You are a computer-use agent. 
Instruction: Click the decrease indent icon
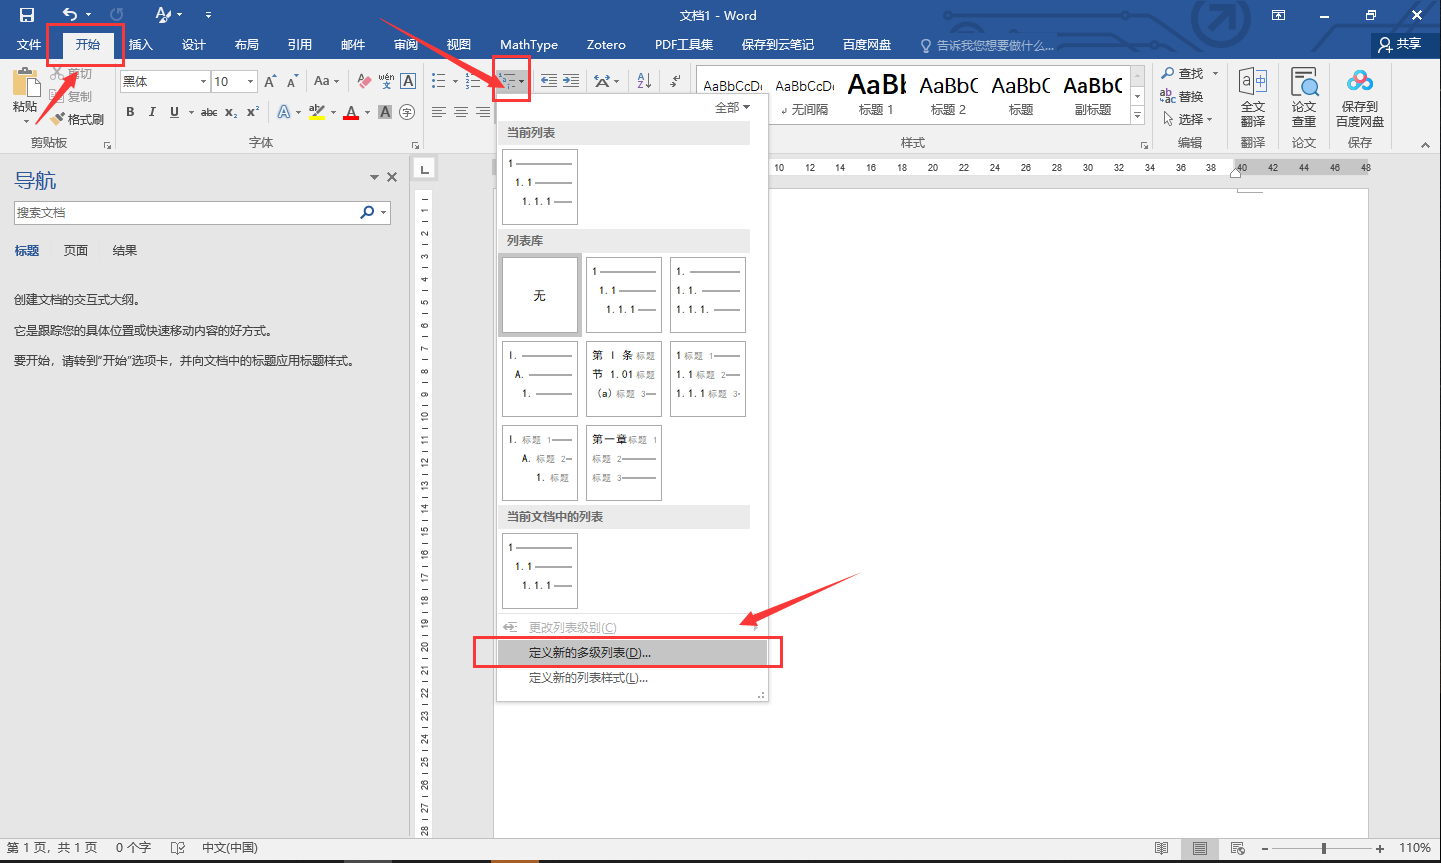[x=549, y=82]
